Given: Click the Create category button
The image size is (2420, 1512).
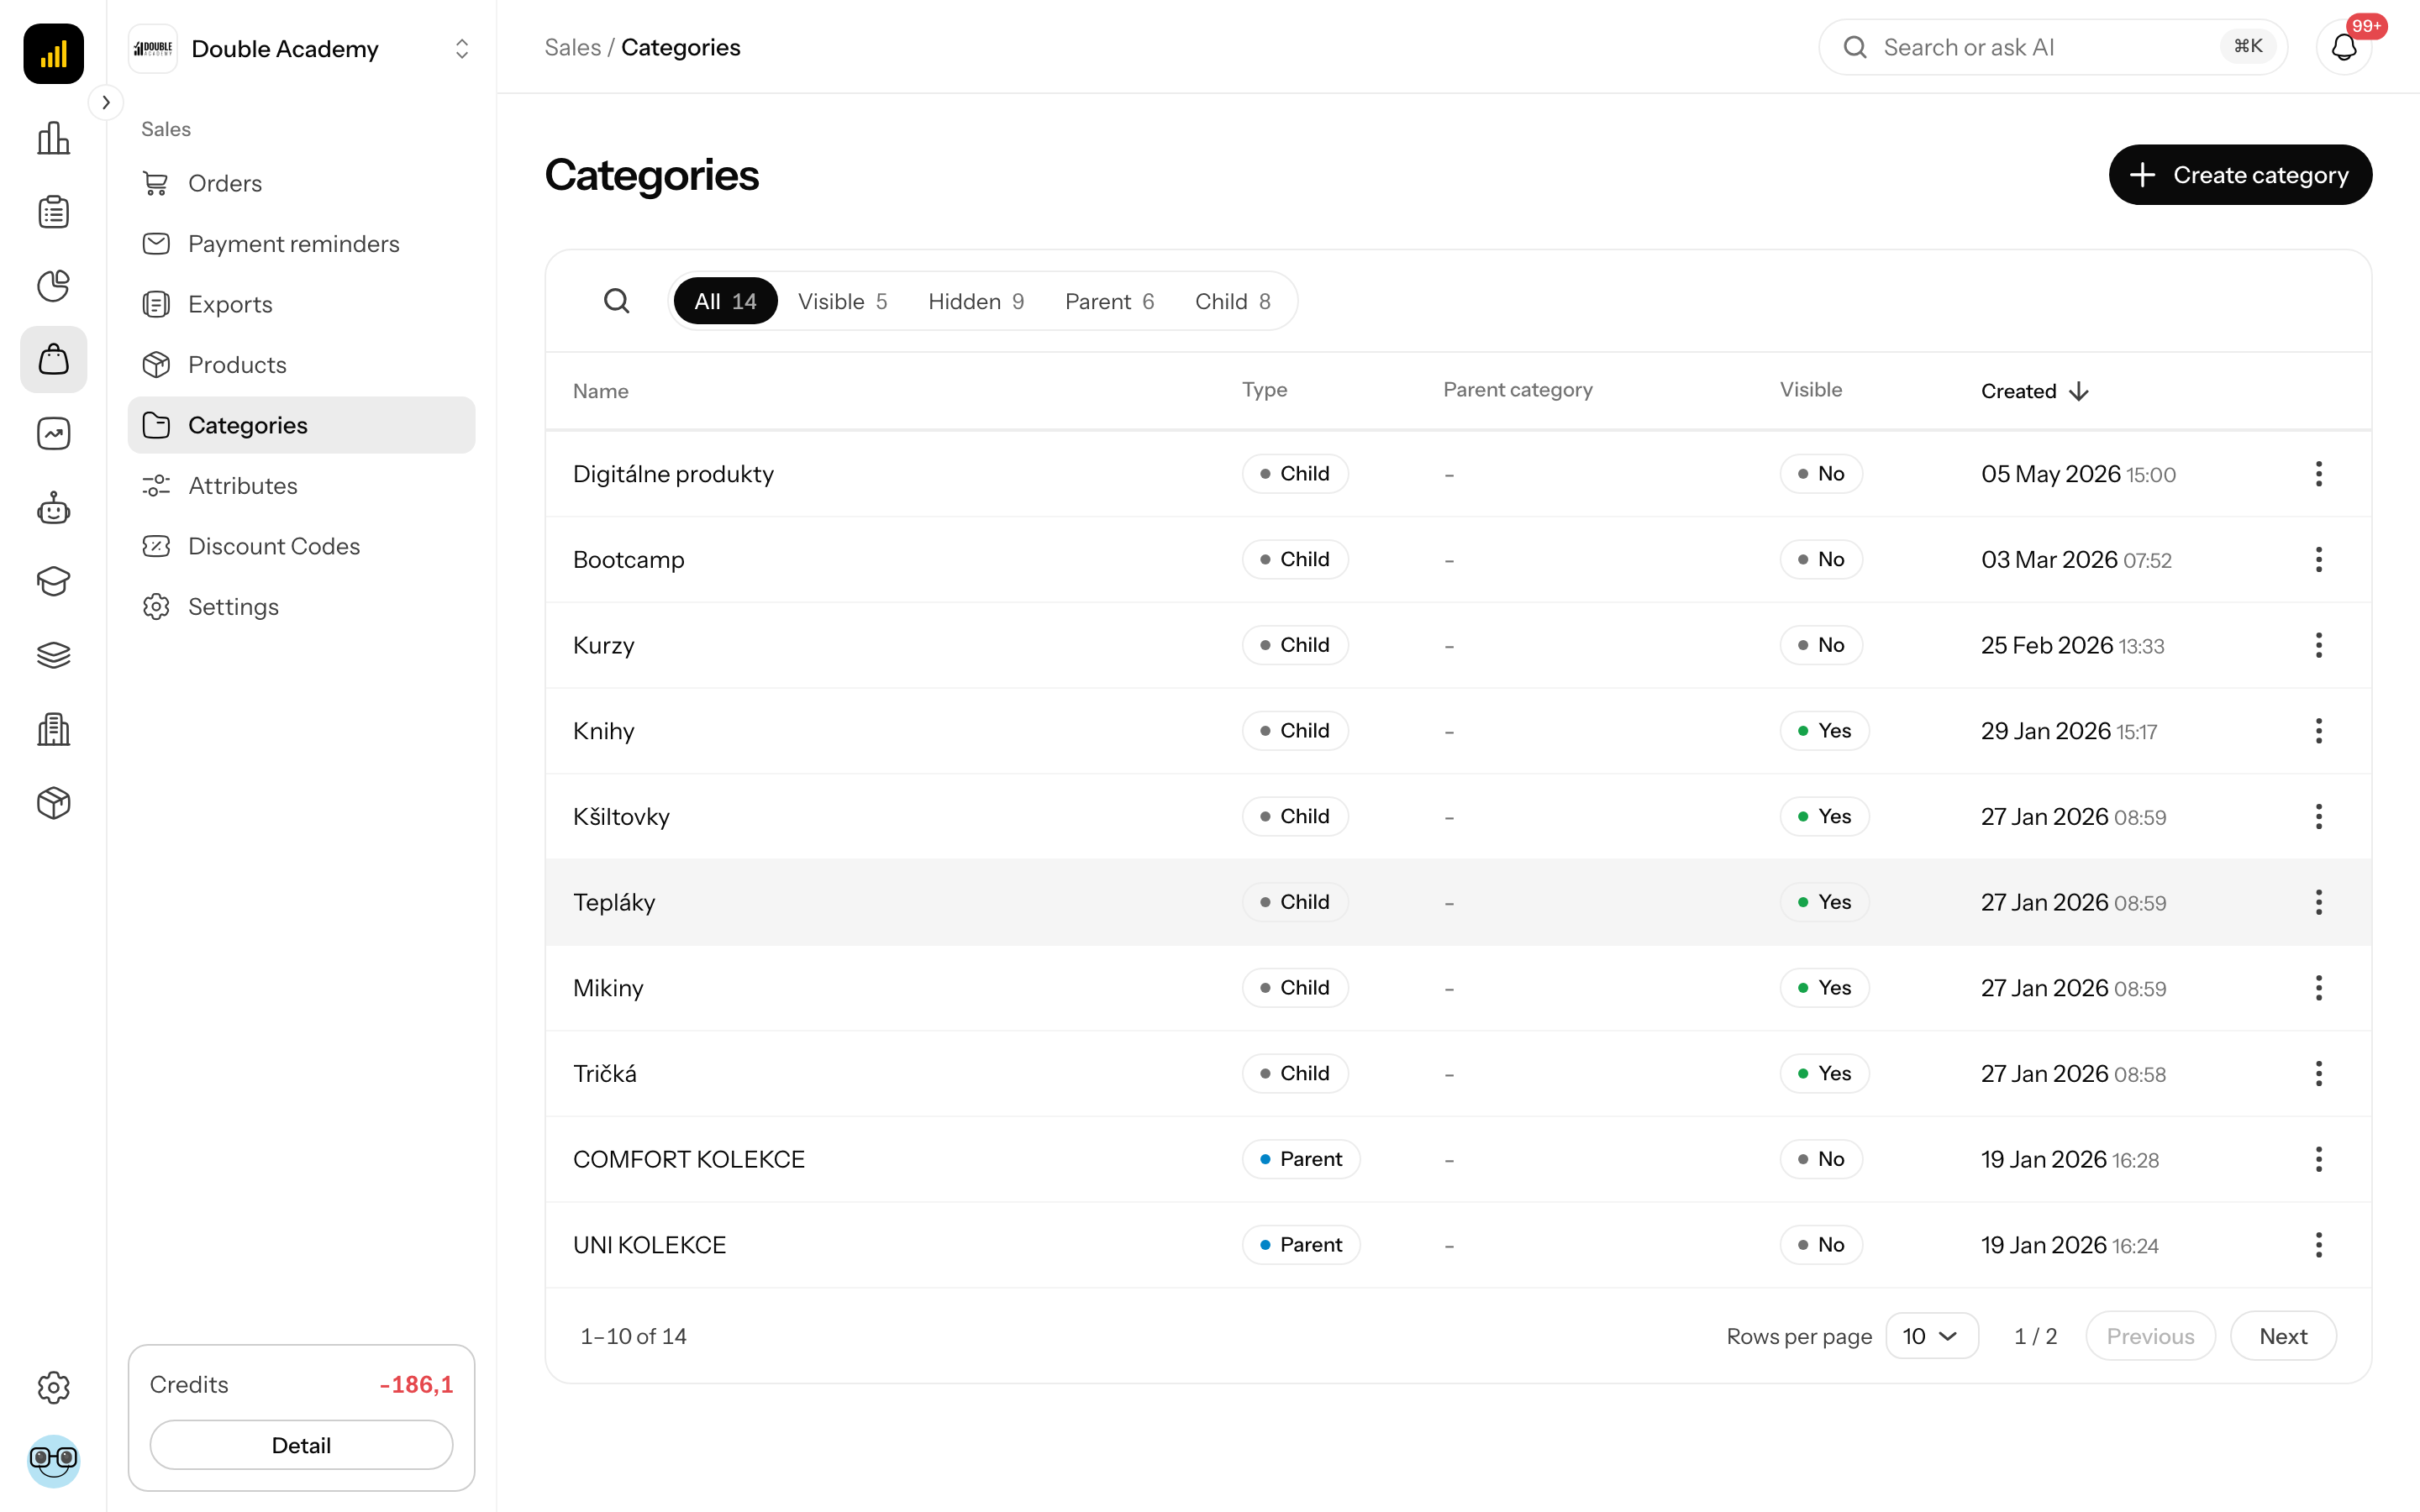Looking at the screenshot, I should [2240, 175].
